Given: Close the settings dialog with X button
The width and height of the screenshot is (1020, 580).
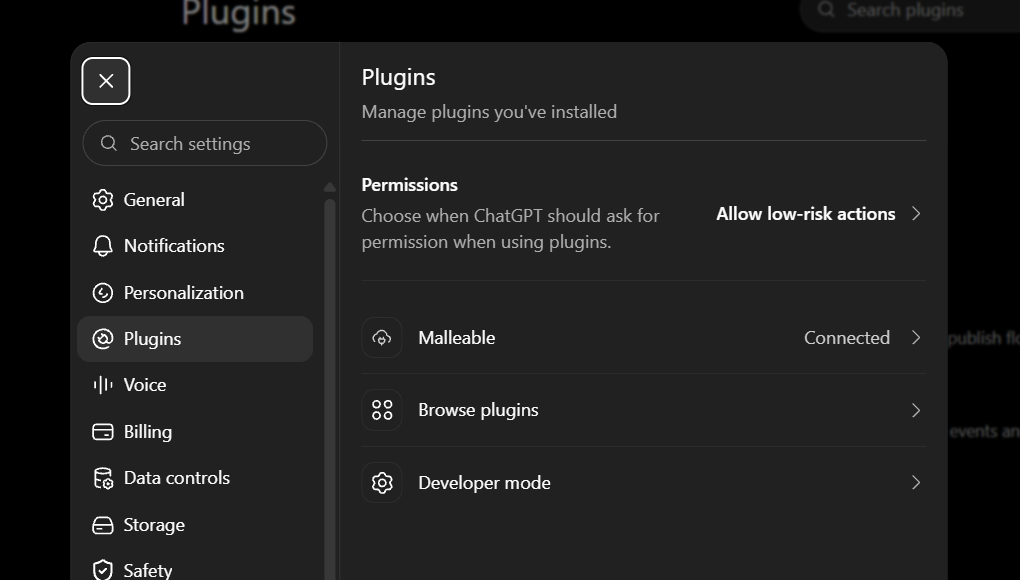Looking at the screenshot, I should (x=106, y=81).
